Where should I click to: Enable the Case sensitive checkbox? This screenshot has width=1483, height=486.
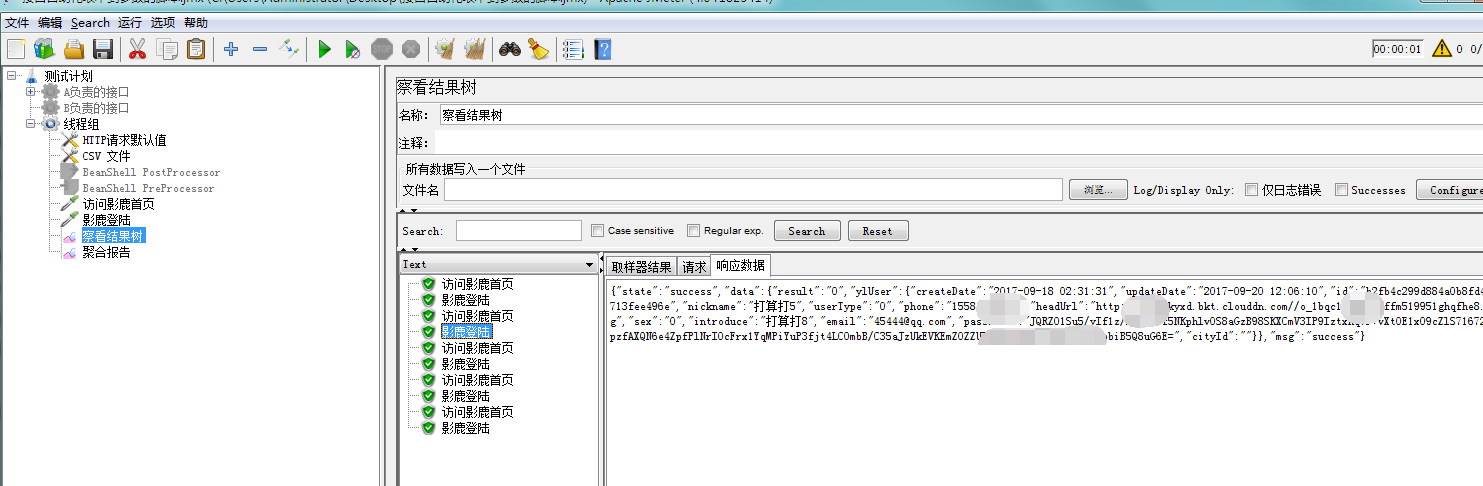click(598, 231)
